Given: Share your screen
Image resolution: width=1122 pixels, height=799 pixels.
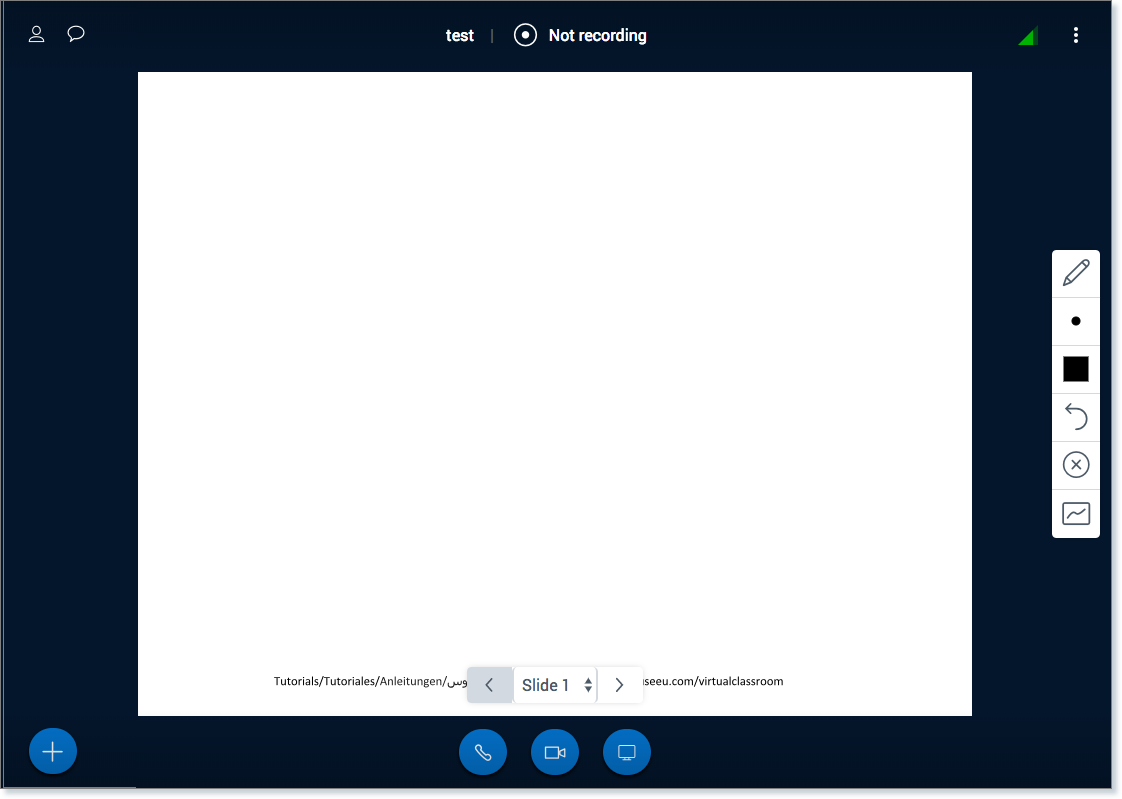Looking at the screenshot, I should click(x=626, y=751).
